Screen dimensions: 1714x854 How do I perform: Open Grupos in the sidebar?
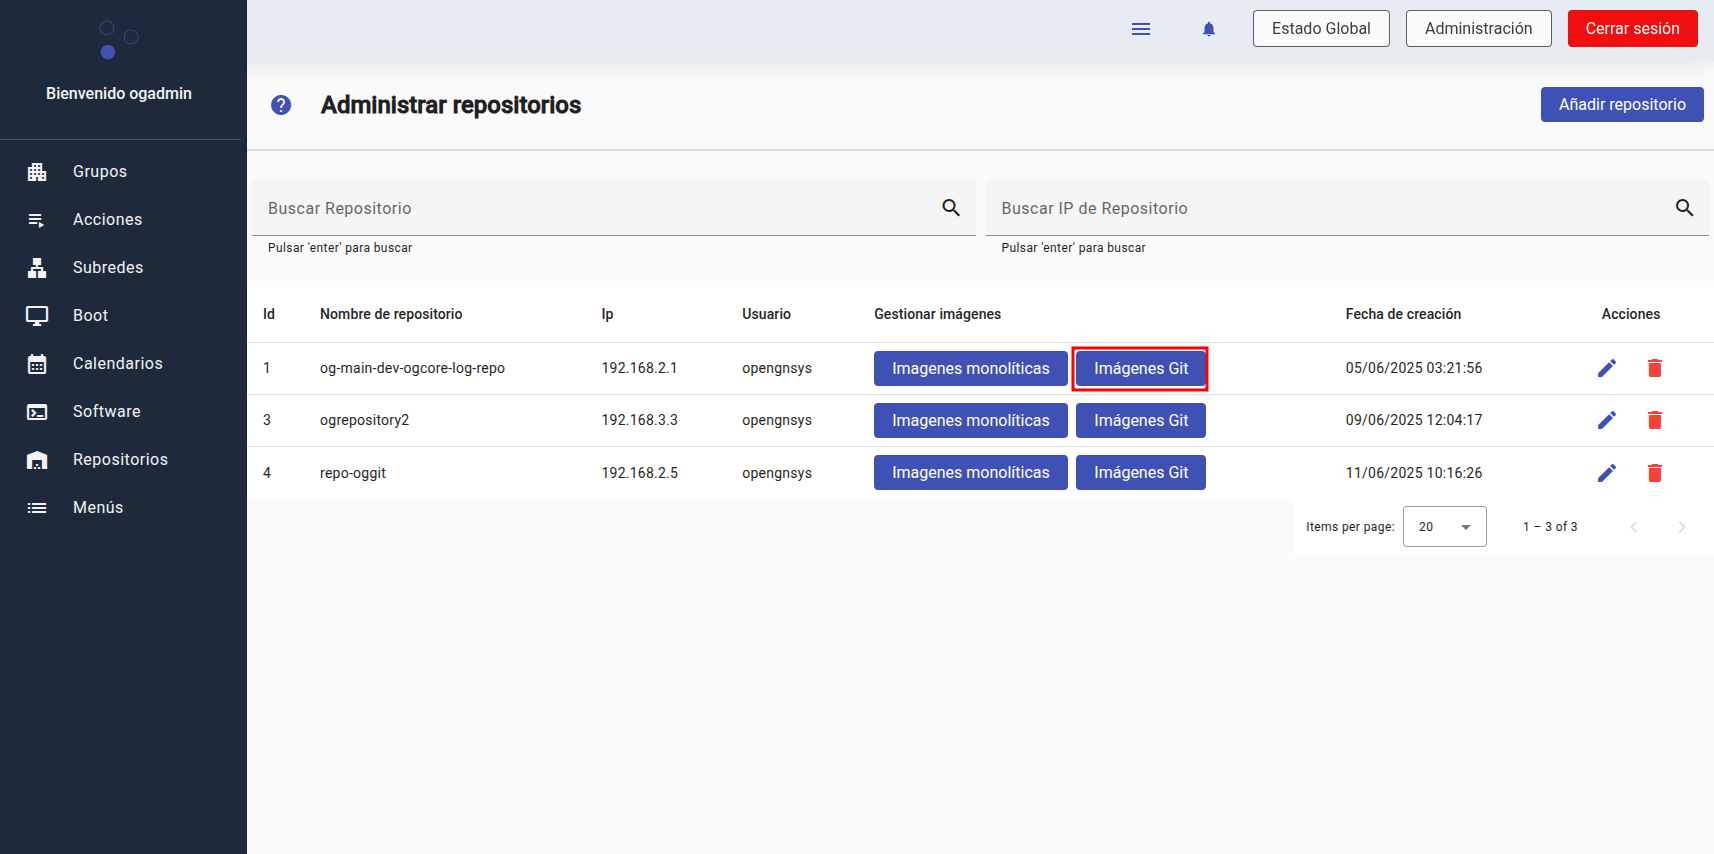(x=100, y=172)
